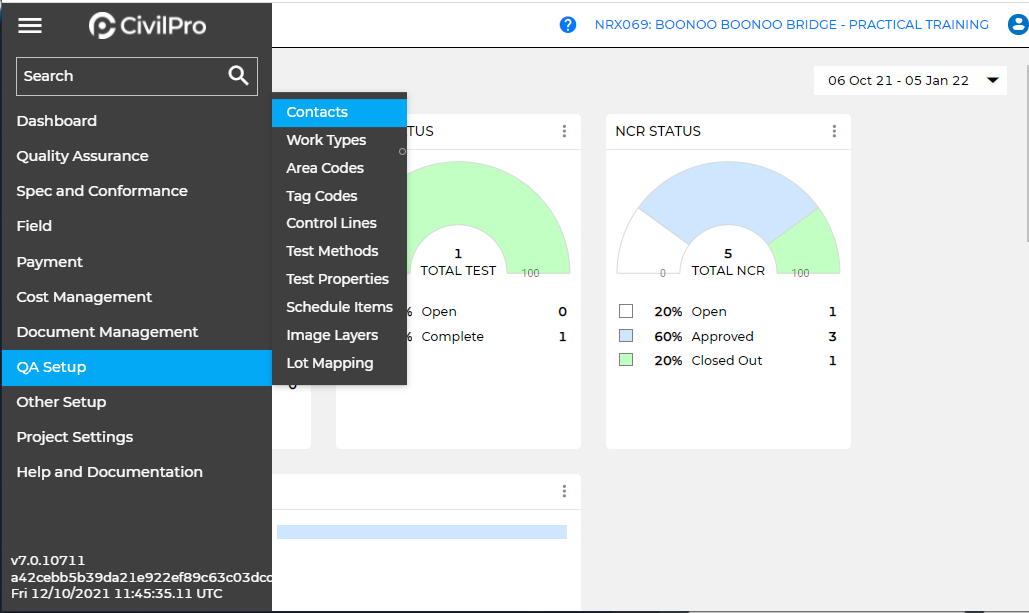Open Help and Documentation
The height and width of the screenshot is (613, 1029).
[x=109, y=472]
